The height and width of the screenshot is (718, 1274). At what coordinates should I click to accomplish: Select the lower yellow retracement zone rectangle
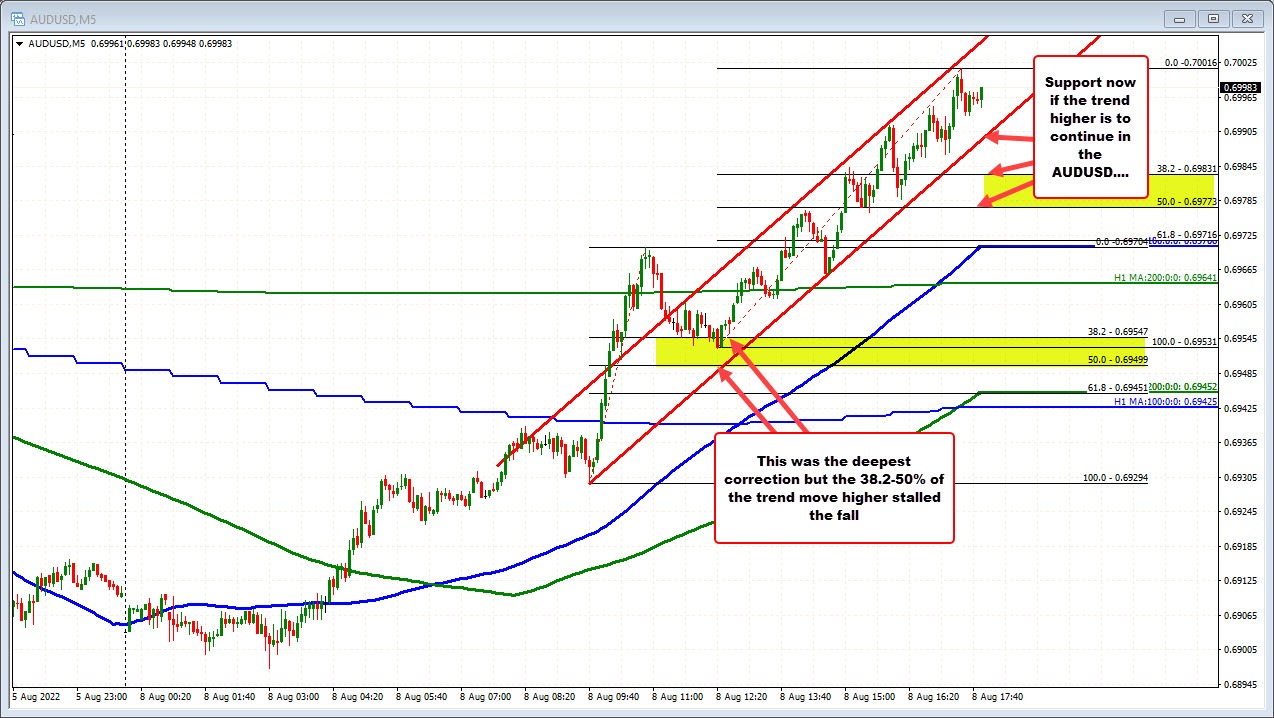[x=900, y=351]
